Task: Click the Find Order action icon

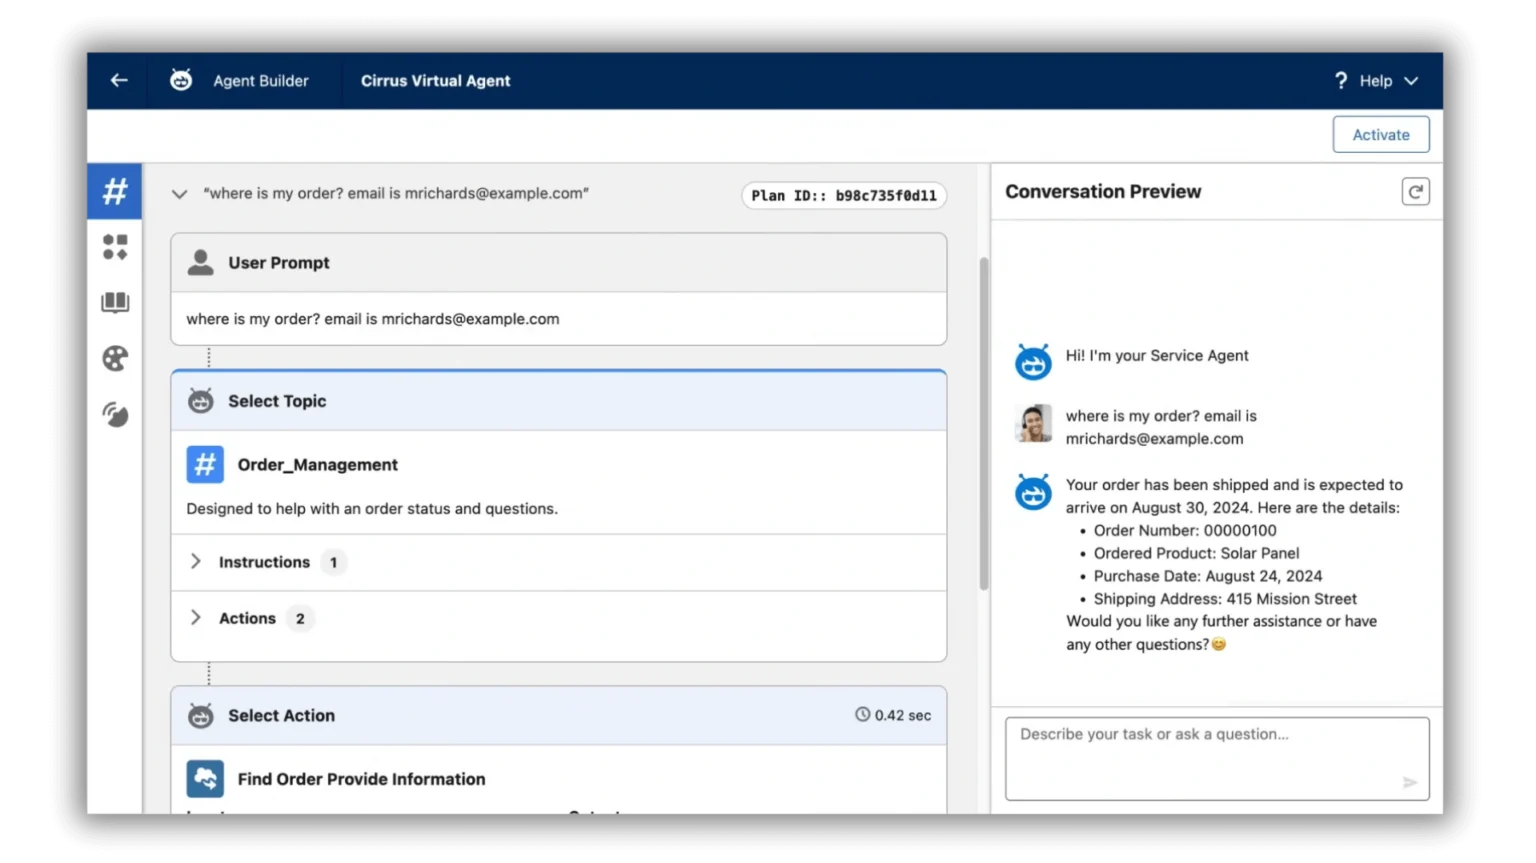Action: pyautogui.click(x=205, y=779)
